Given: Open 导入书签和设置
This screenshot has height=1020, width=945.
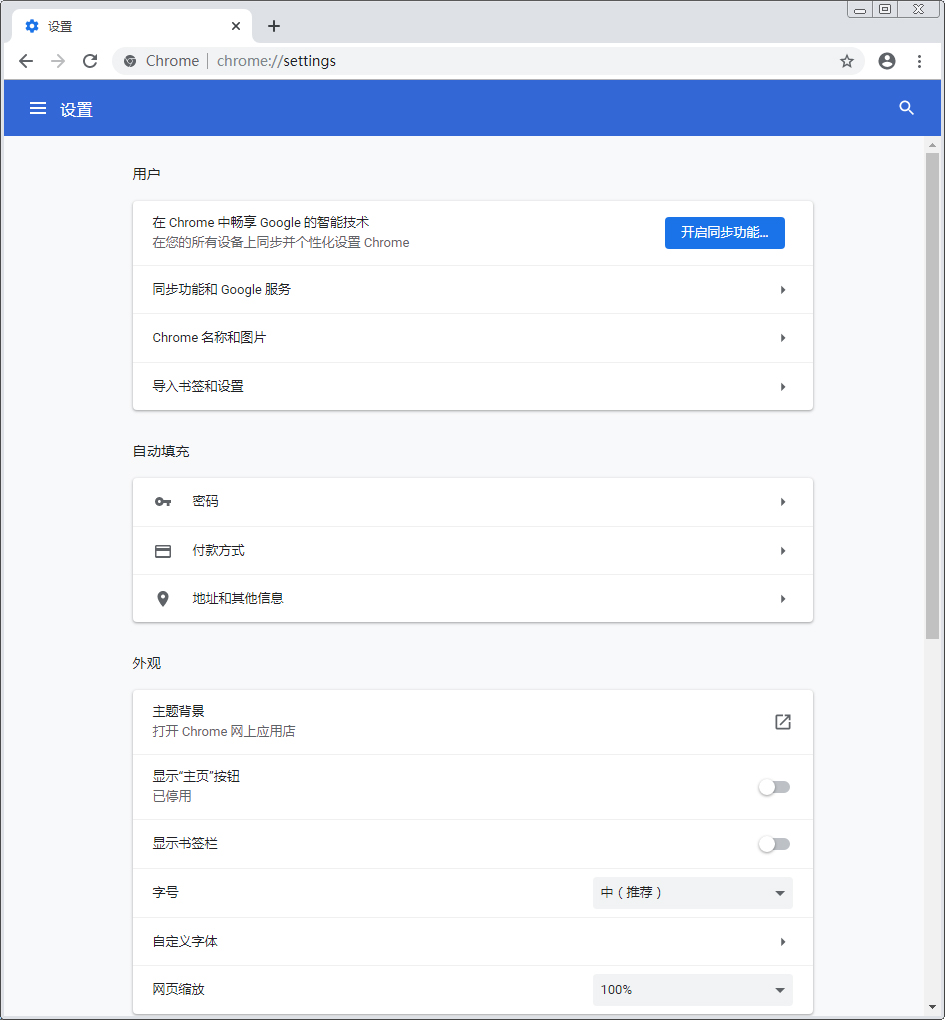Looking at the screenshot, I should 472,386.
